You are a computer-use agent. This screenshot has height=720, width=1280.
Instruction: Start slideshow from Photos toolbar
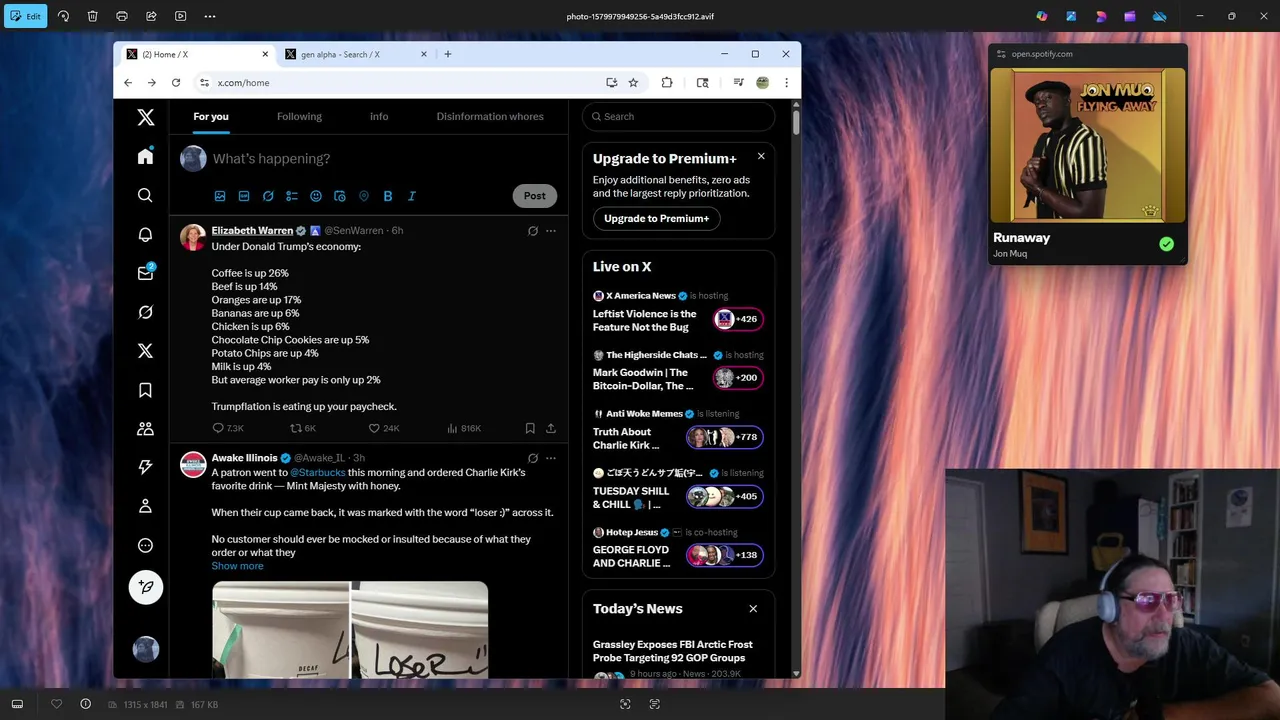point(180,16)
